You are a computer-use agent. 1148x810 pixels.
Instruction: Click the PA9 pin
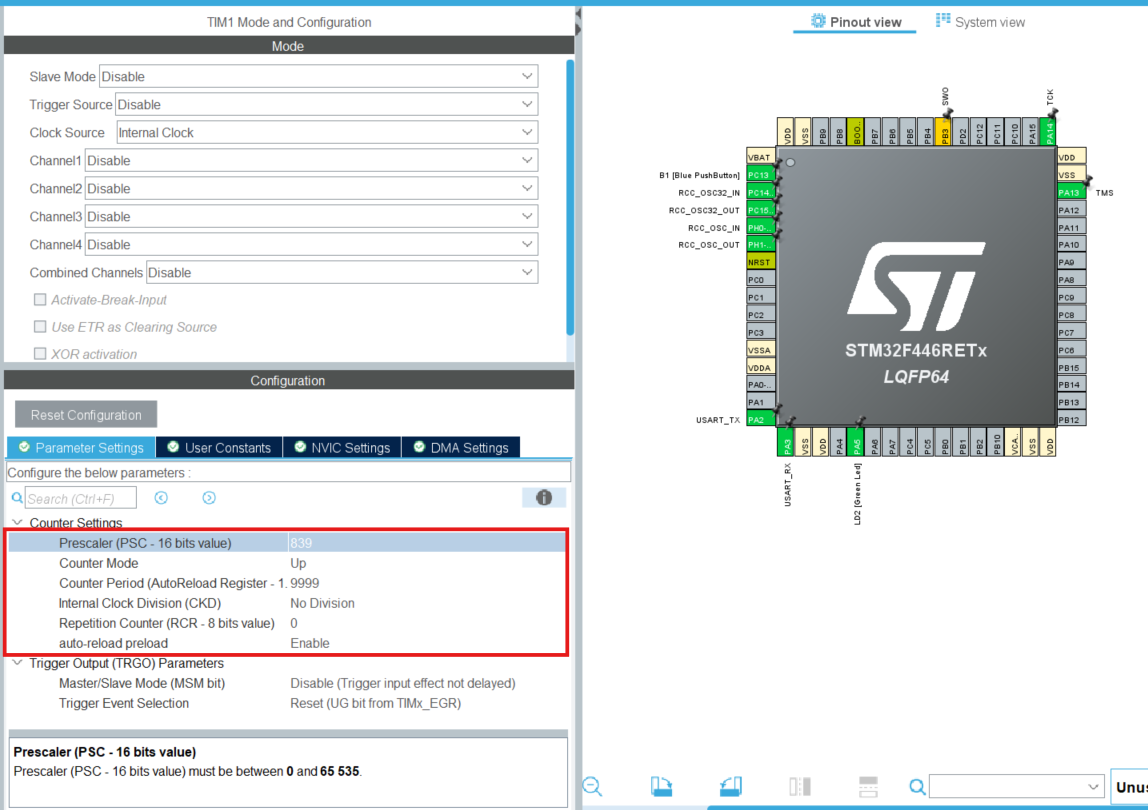(x=1071, y=262)
